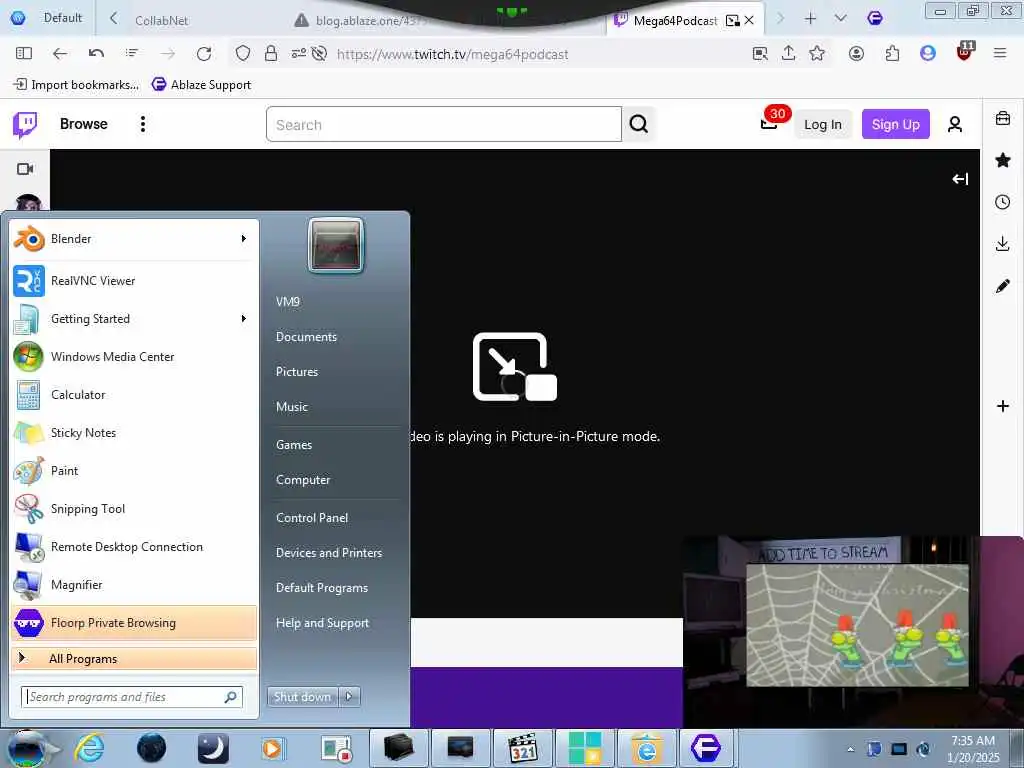Collapse Twitch chat with arrow icon
The image size is (1024, 768).
[959, 179]
